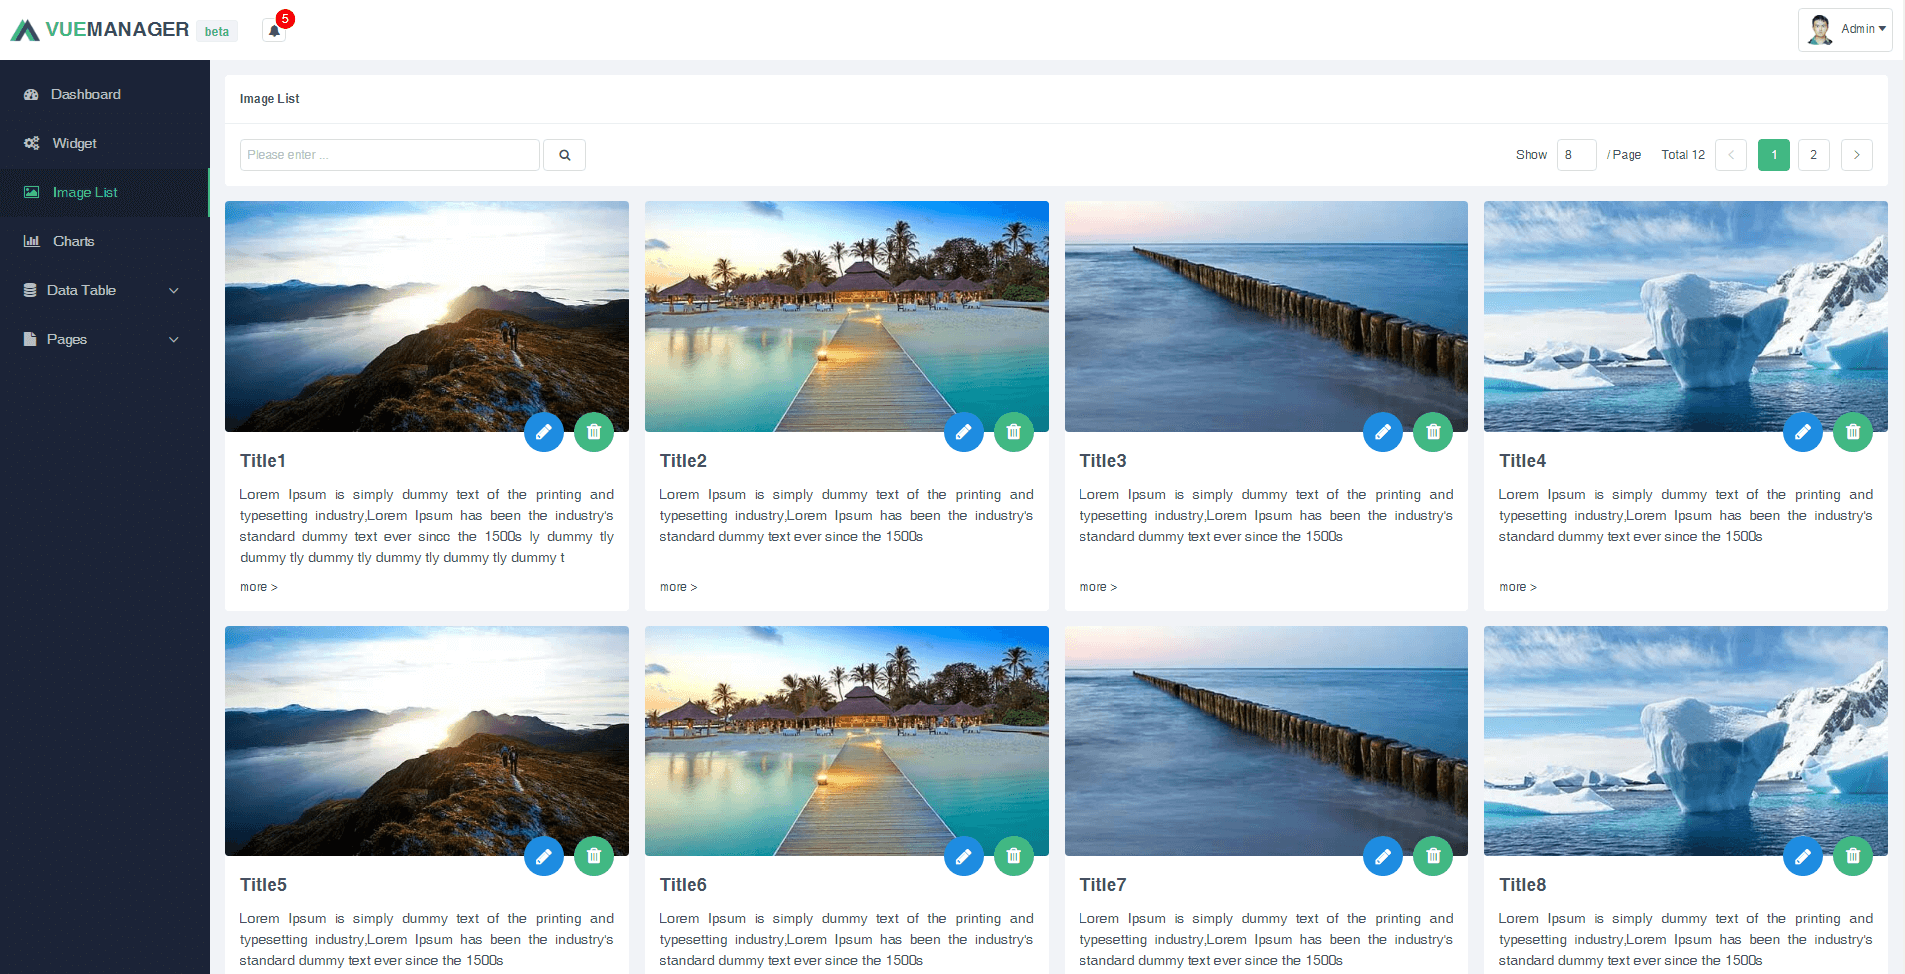The width and height of the screenshot is (1905, 974).
Task: Delete the Title7 image card
Action: (x=1433, y=856)
